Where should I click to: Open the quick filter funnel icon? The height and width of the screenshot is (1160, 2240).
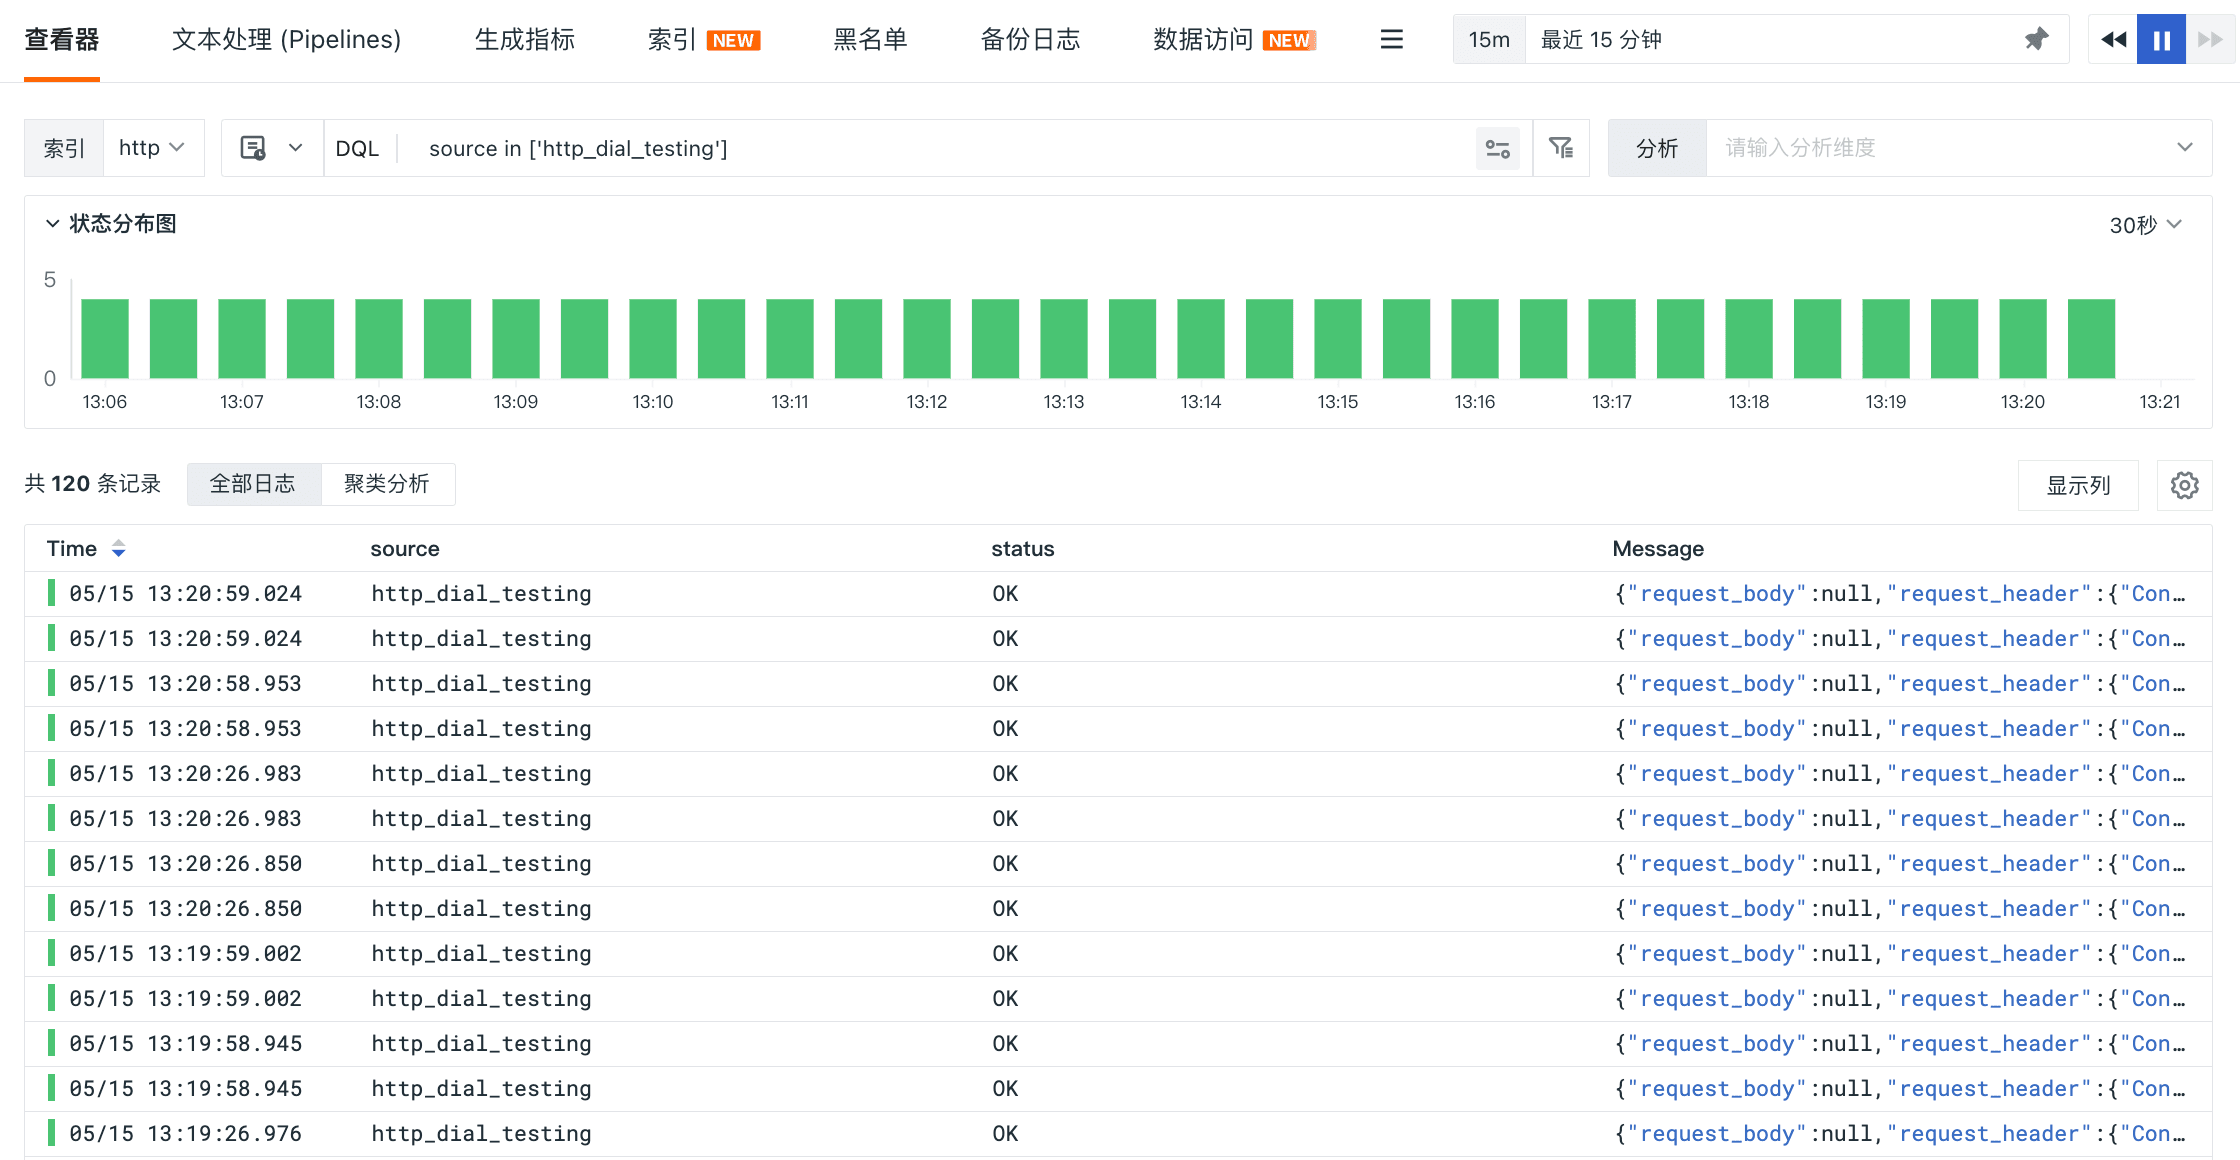[x=1560, y=148]
